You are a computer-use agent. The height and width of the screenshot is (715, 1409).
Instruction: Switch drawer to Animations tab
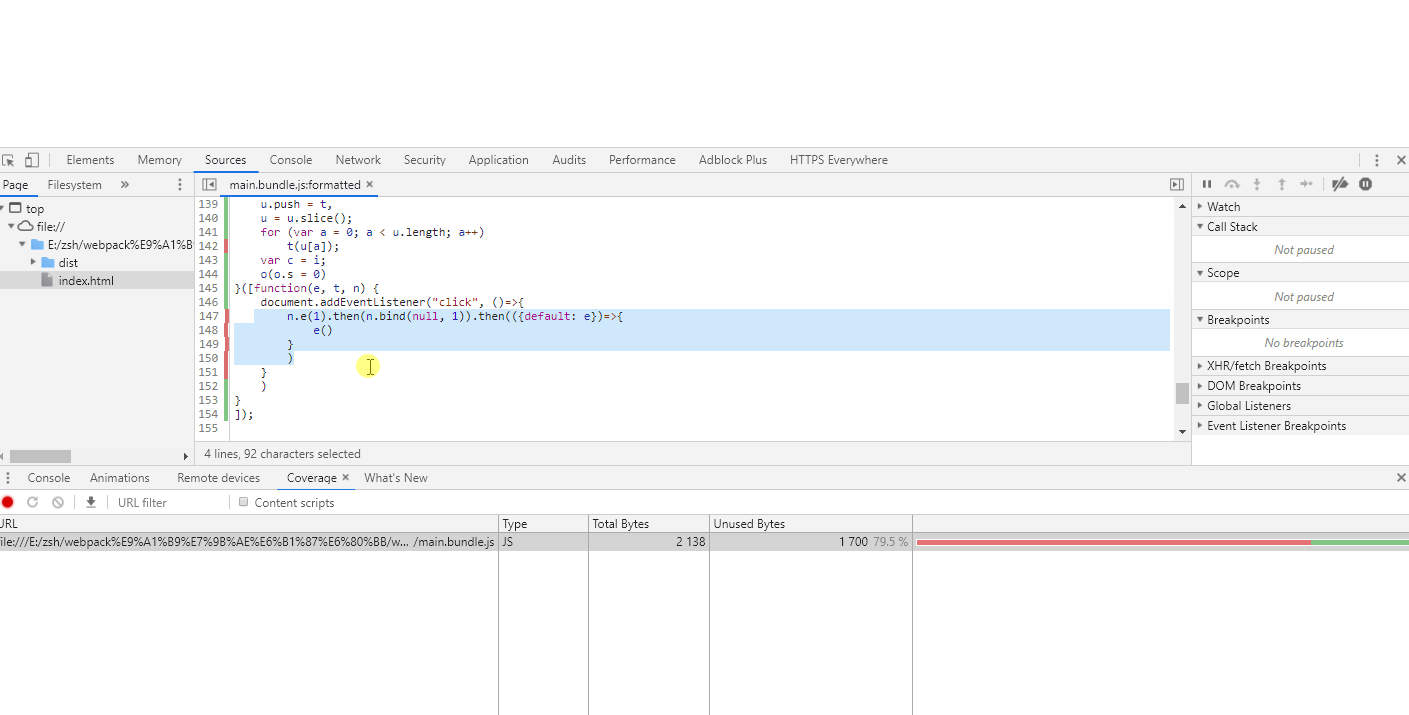[x=120, y=478]
